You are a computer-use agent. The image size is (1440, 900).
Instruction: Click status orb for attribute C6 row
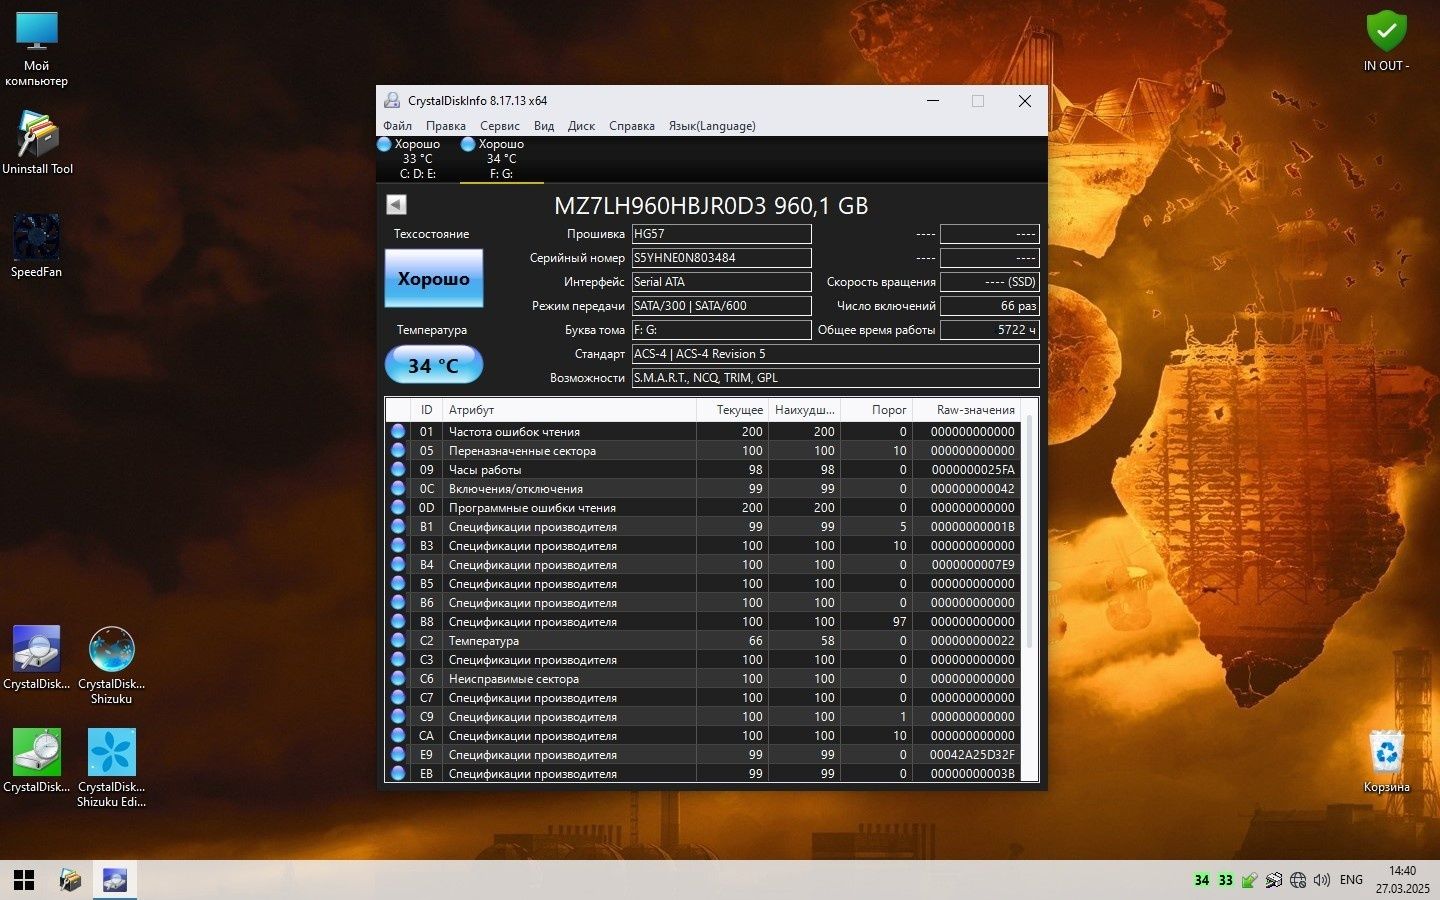pos(398,679)
